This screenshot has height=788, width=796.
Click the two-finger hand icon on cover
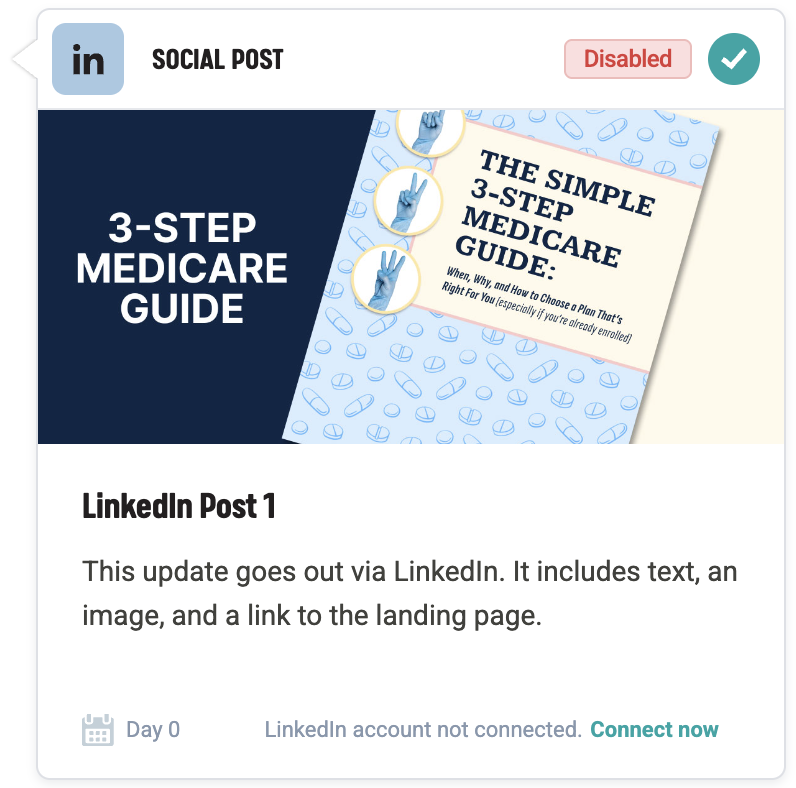409,200
